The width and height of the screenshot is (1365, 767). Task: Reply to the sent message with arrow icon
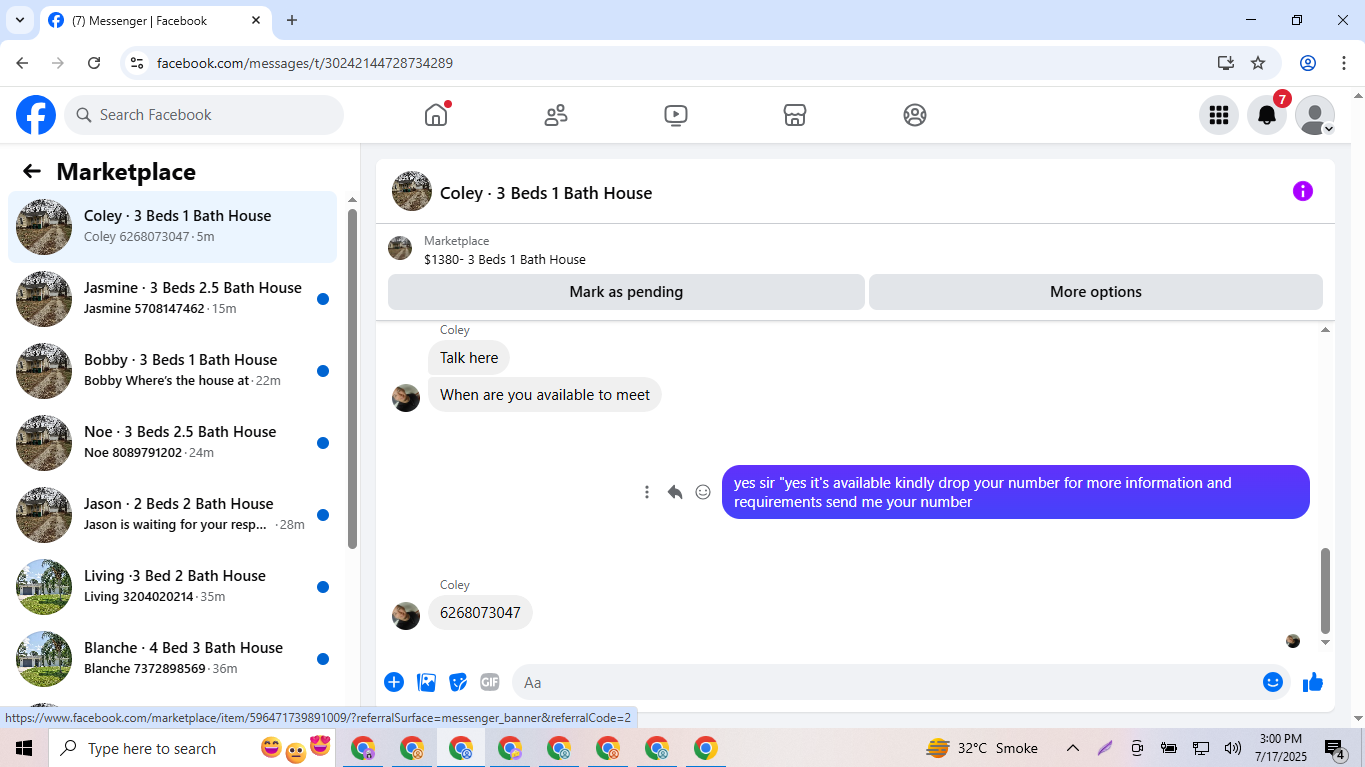(675, 492)
